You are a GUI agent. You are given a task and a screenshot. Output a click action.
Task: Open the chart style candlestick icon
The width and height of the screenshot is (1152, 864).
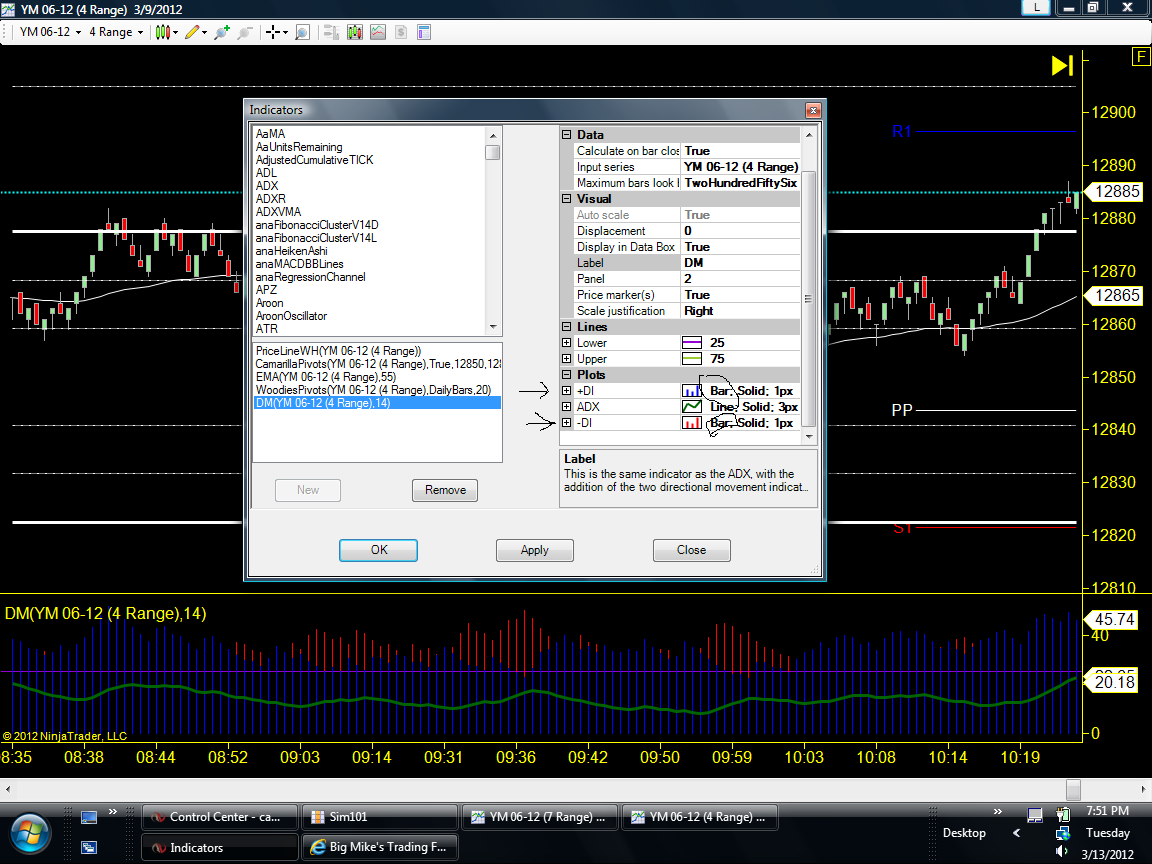162,32
